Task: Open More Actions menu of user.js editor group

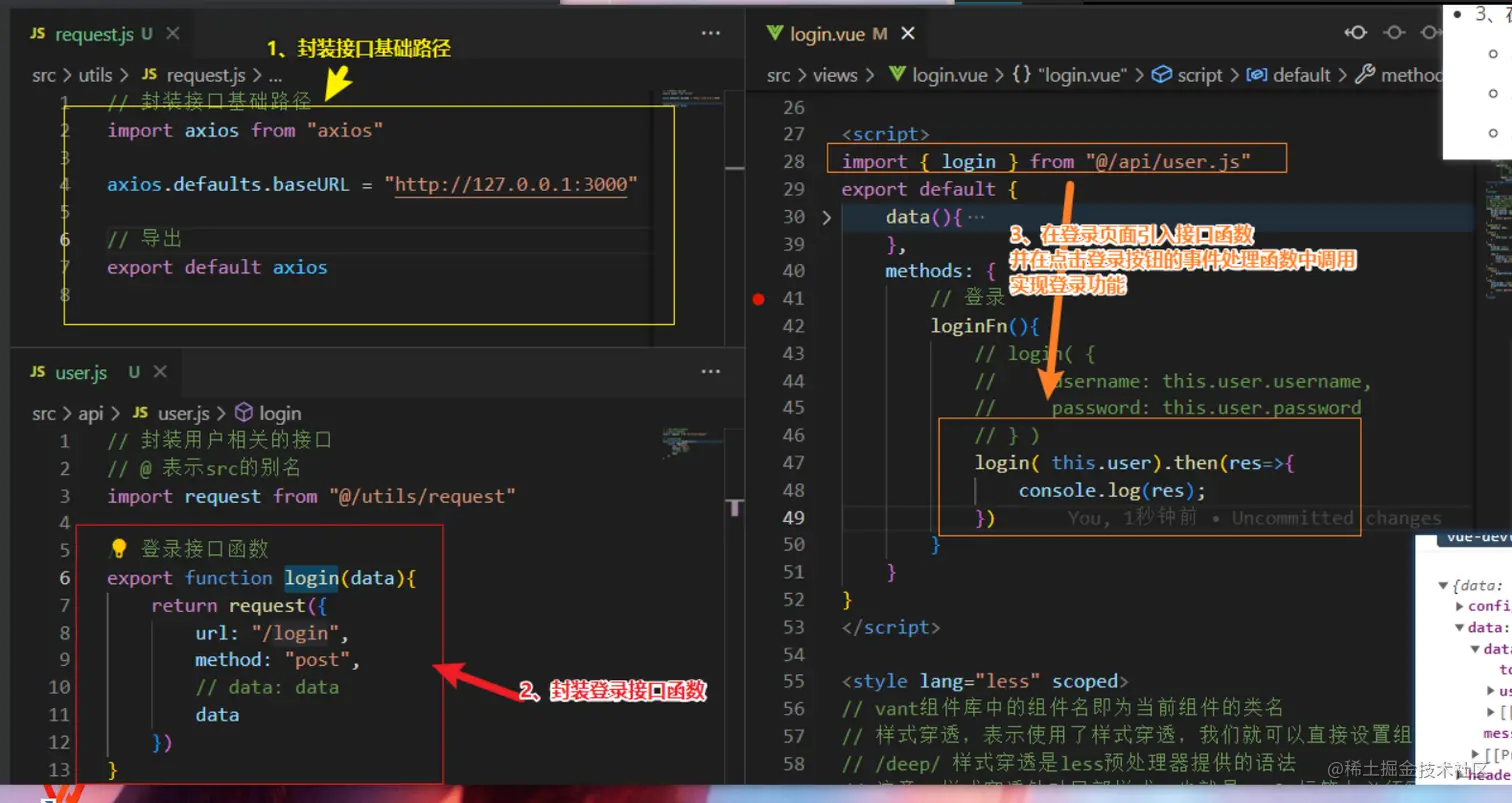Action: tap(711, 372)
